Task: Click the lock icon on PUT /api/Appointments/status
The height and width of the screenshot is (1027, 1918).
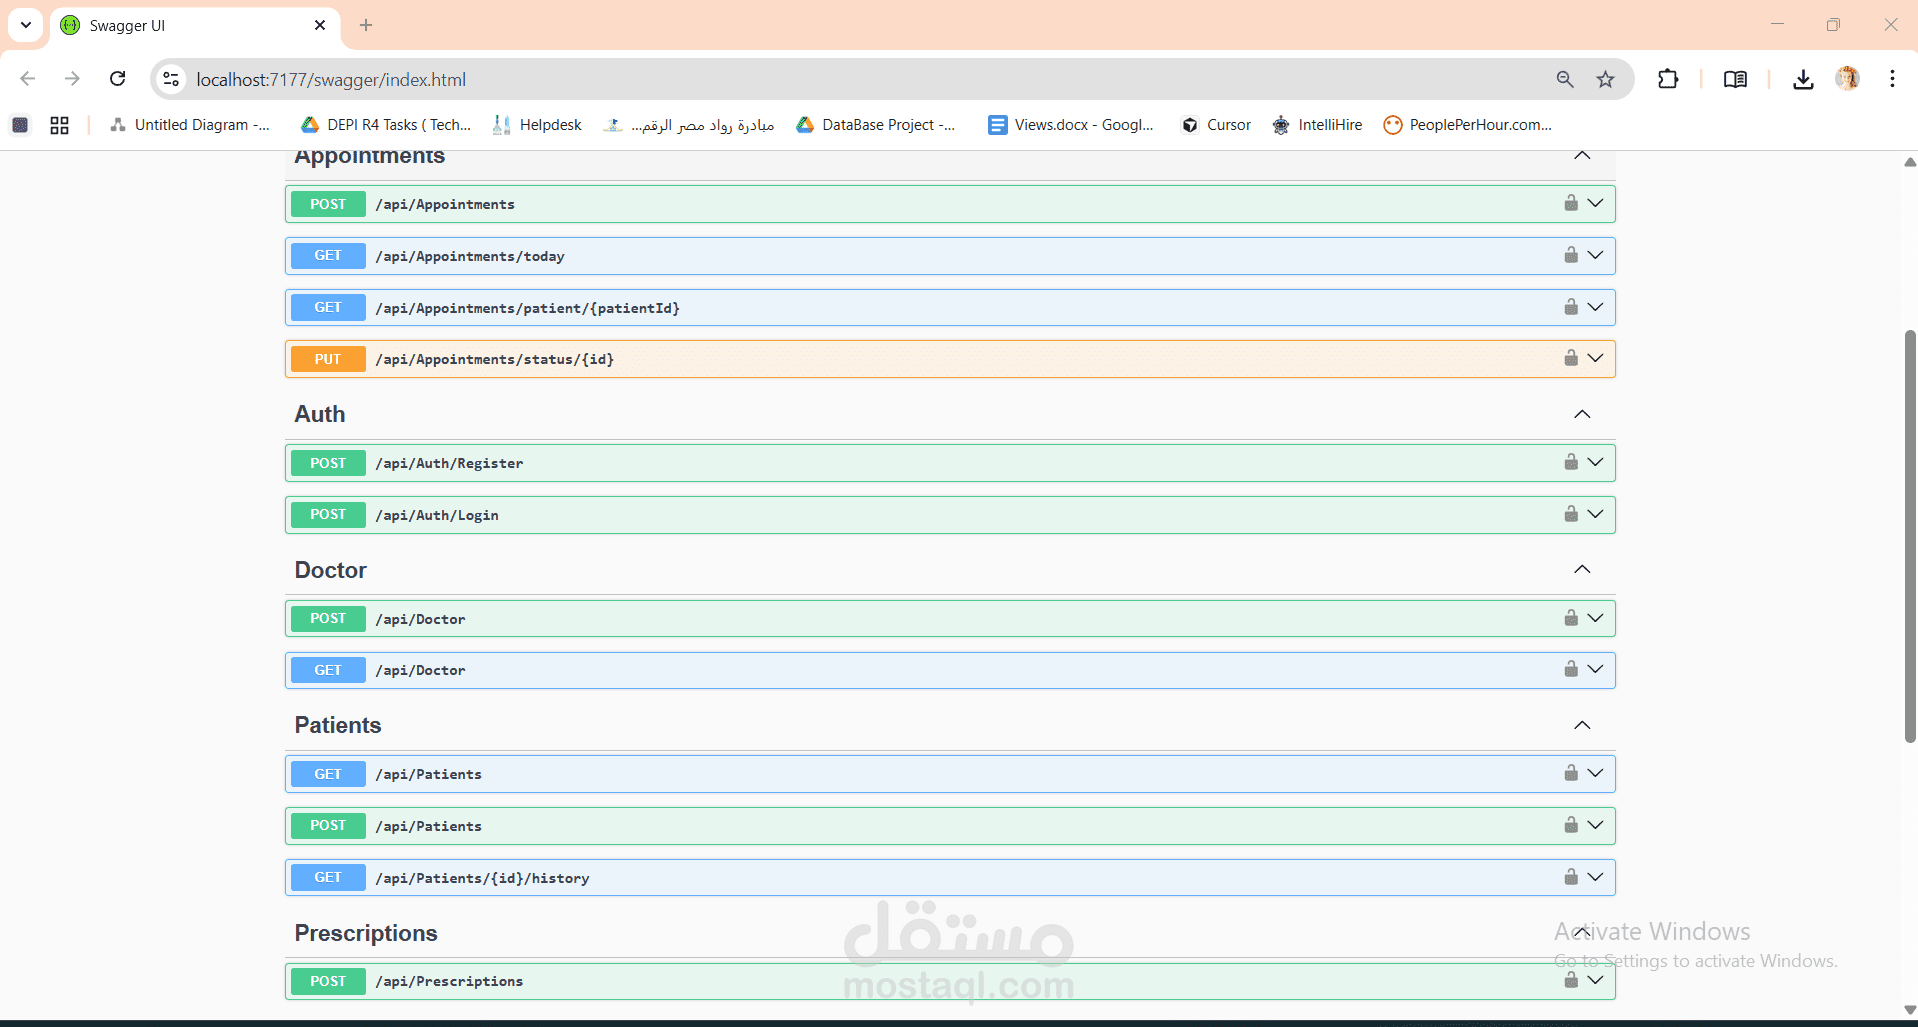Action: [x=1569, y=358]
